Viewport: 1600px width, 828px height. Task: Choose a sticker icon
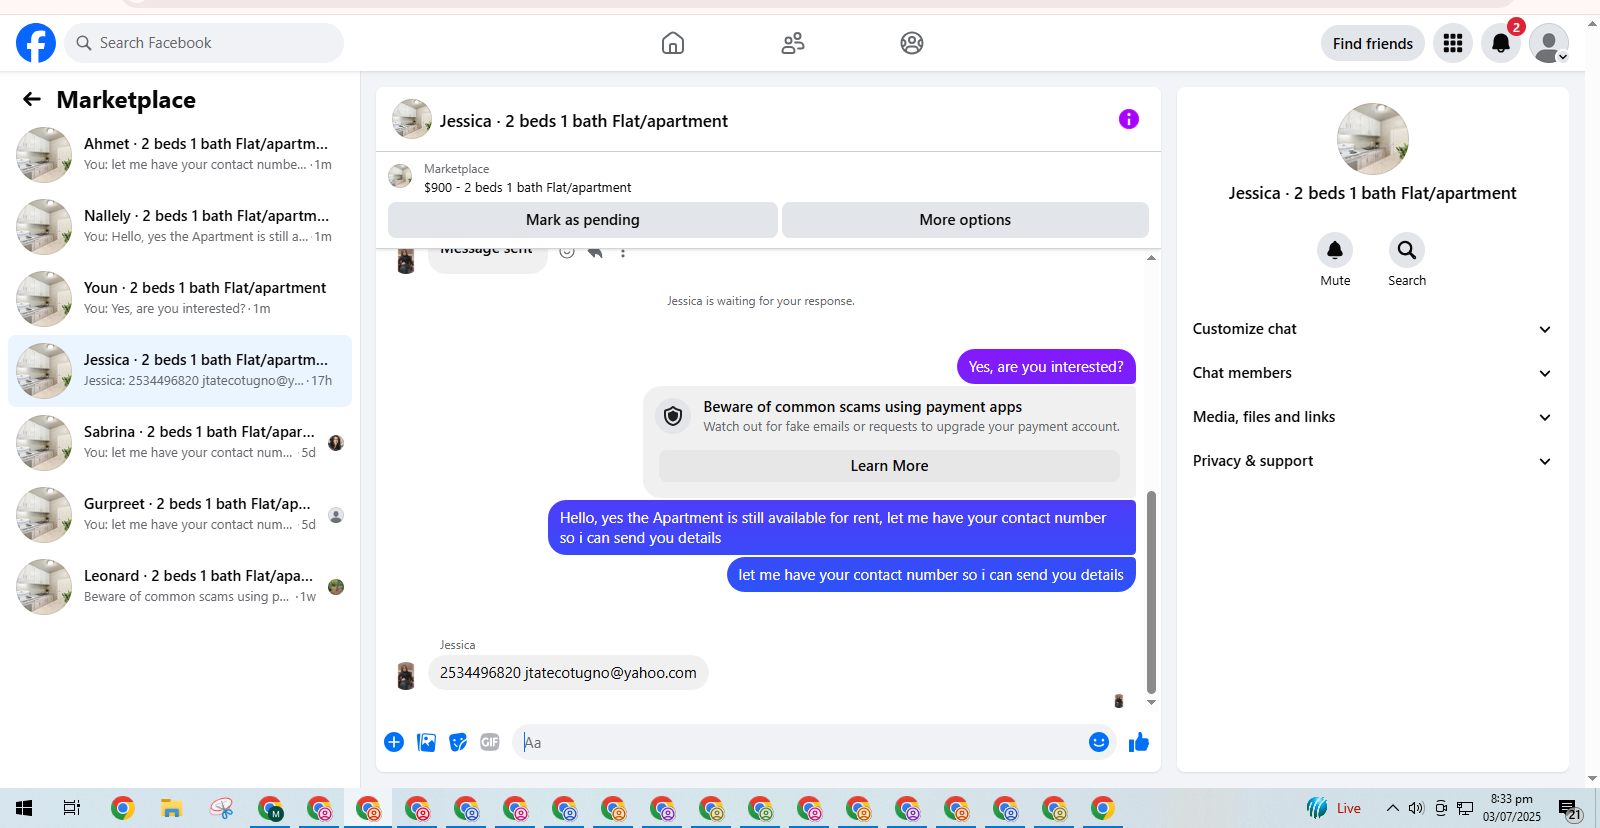click(458, 742)
